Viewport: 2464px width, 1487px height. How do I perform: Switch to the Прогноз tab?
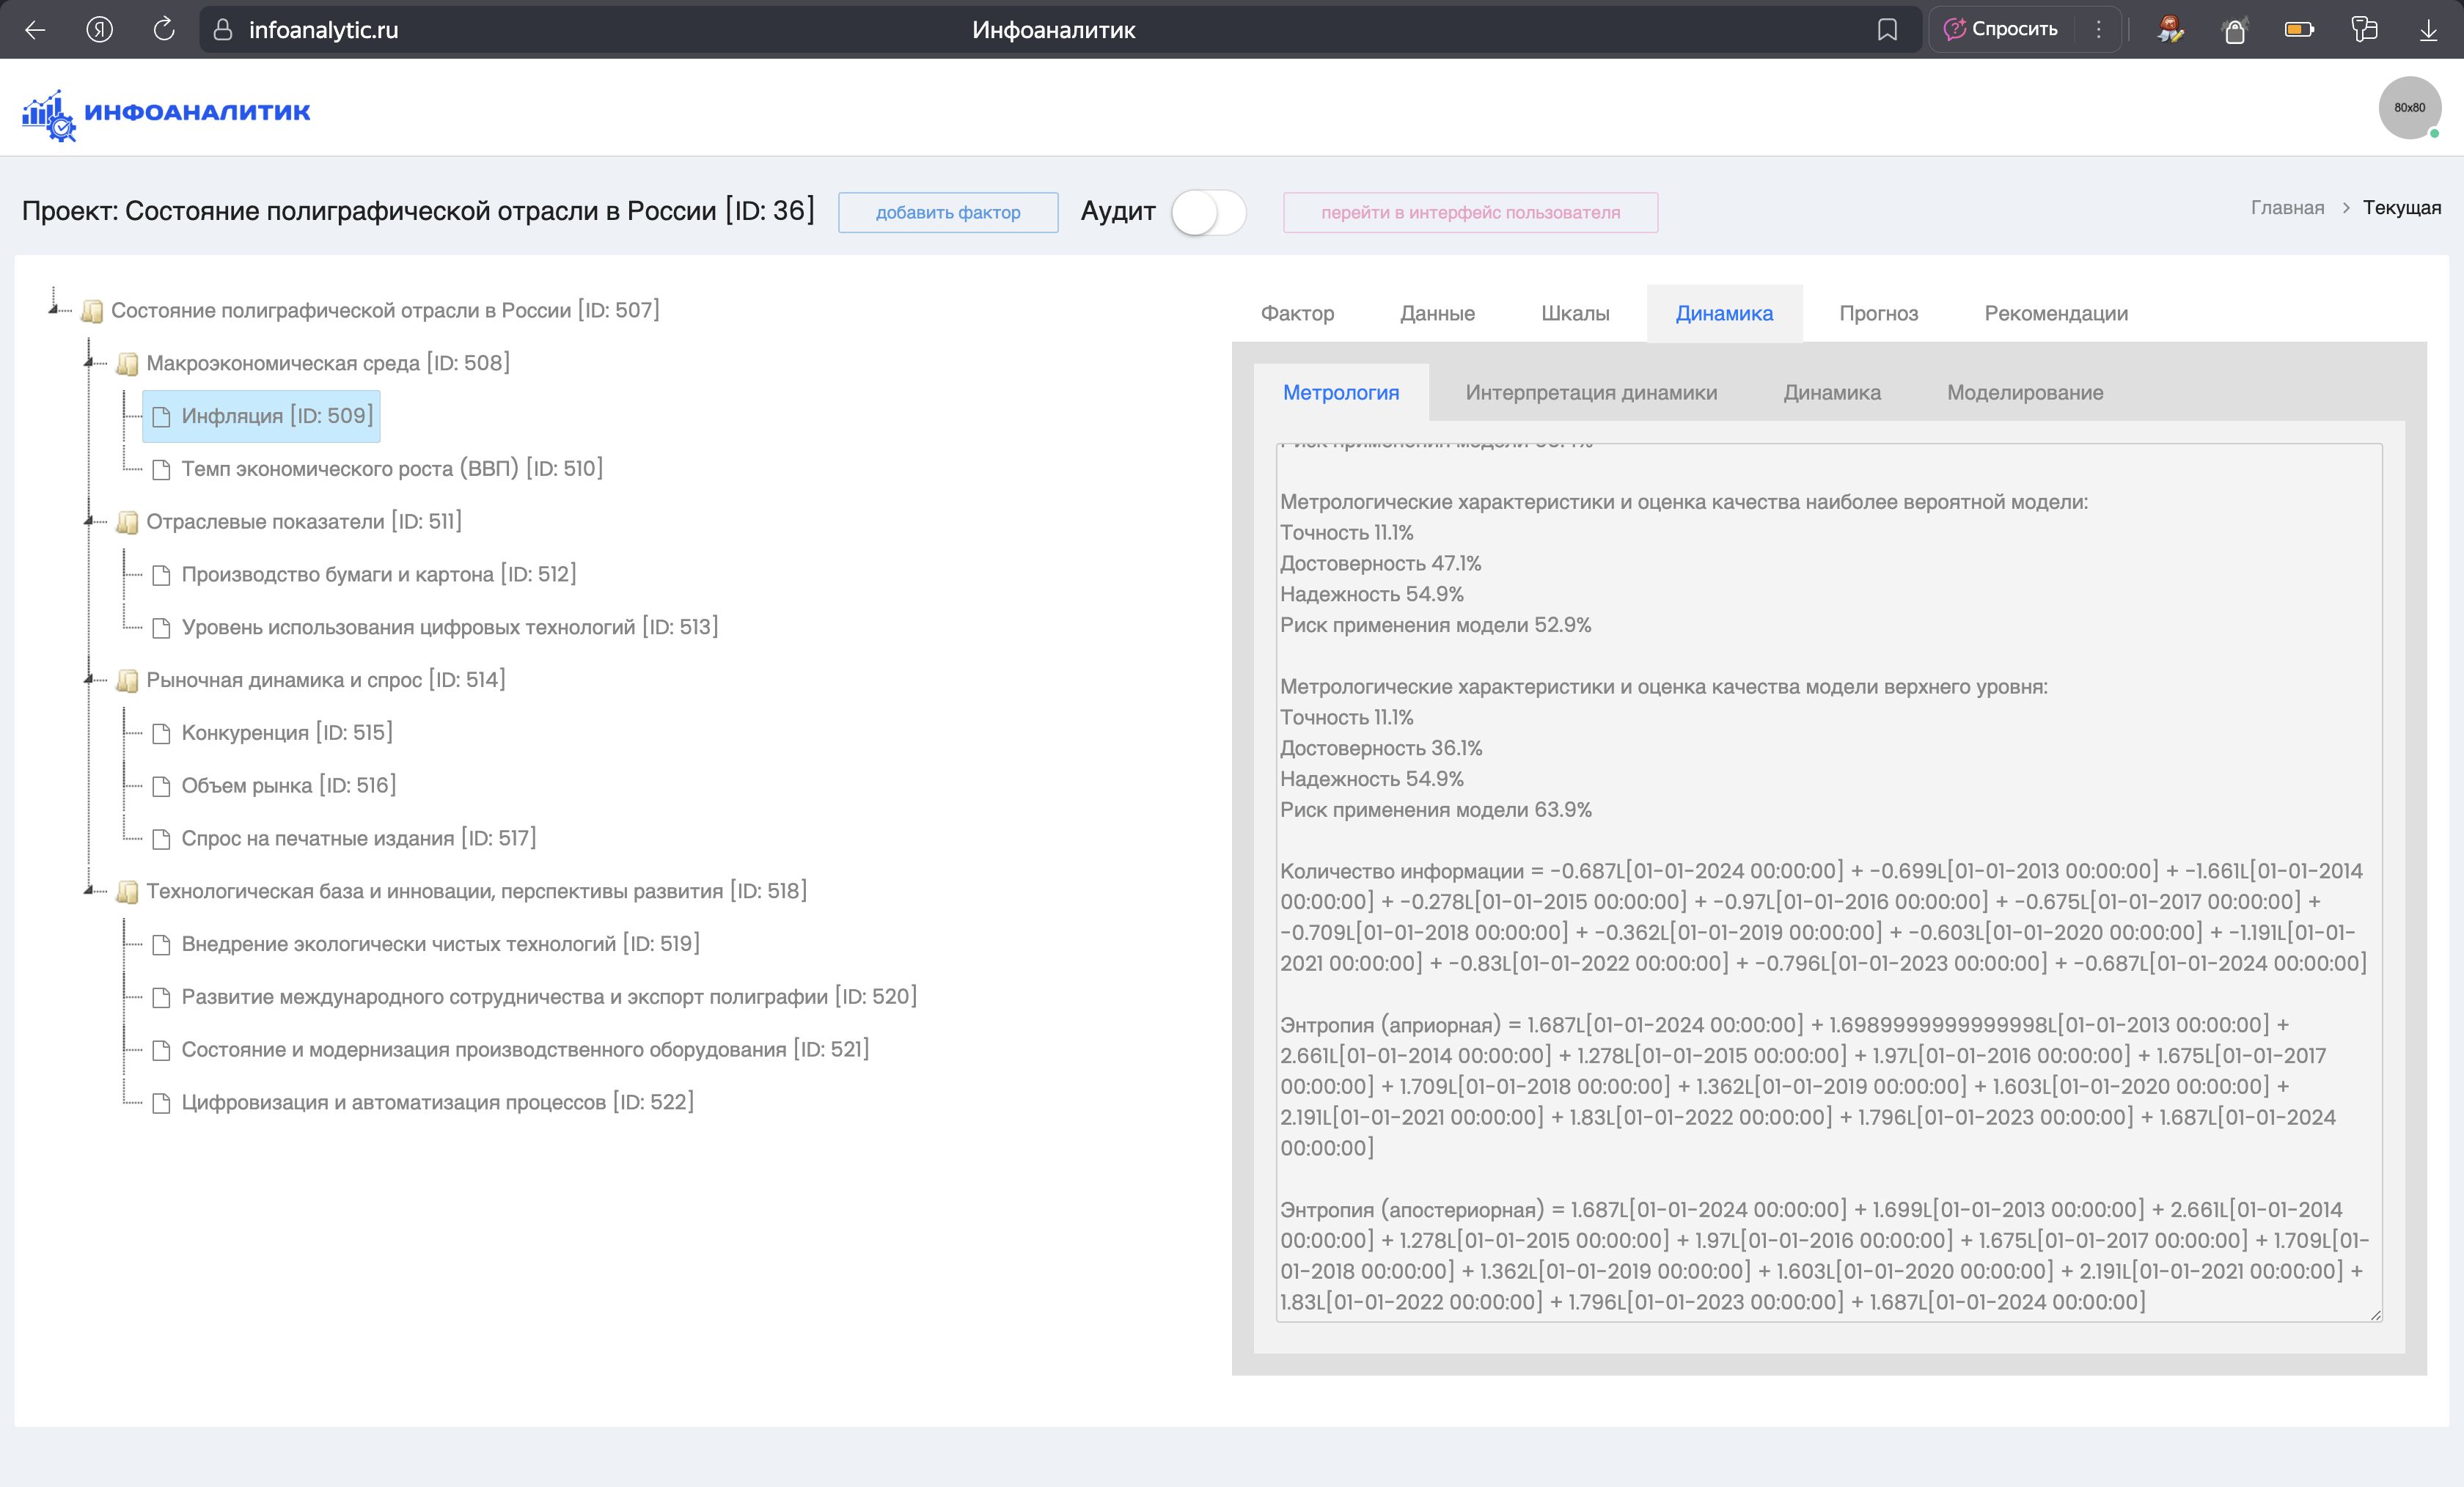(1879, 313)
